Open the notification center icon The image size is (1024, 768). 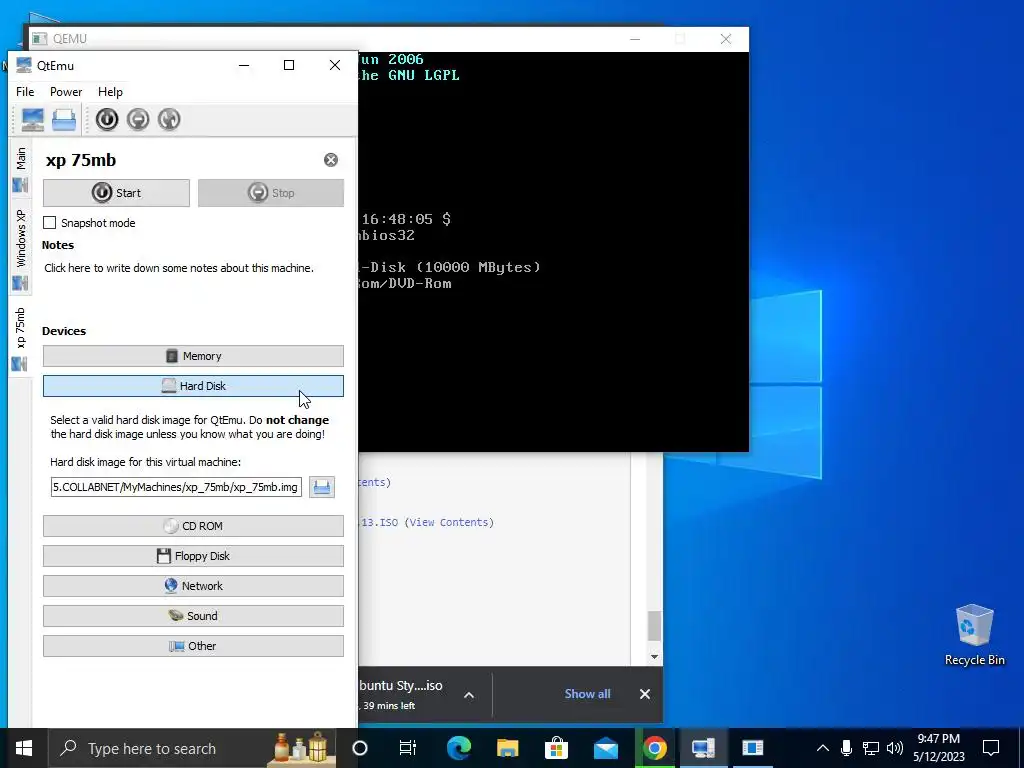tap(991, 748)
